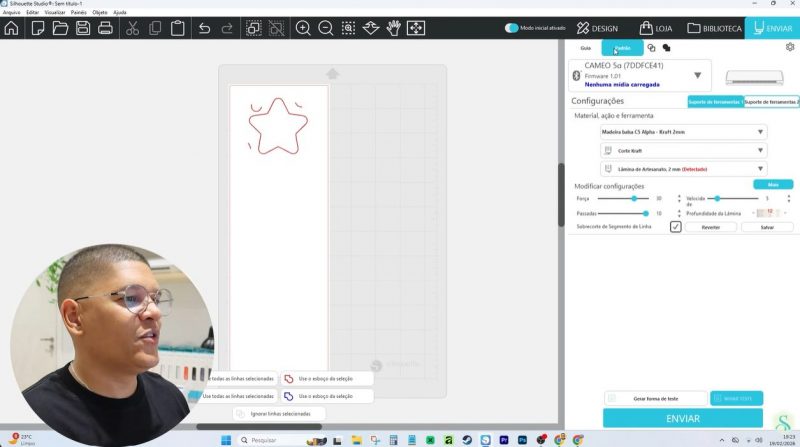Open the Arquivo menu
Viewport: 800px width, 447px height.
(x=11, y=12)
